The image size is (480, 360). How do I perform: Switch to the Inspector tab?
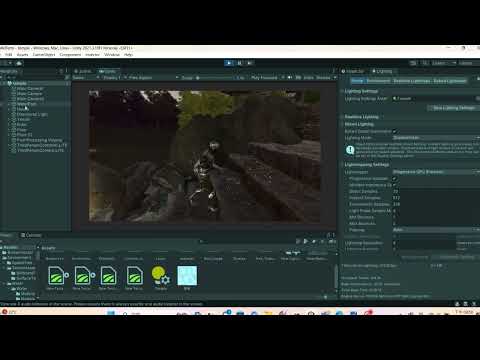point(353,71)
